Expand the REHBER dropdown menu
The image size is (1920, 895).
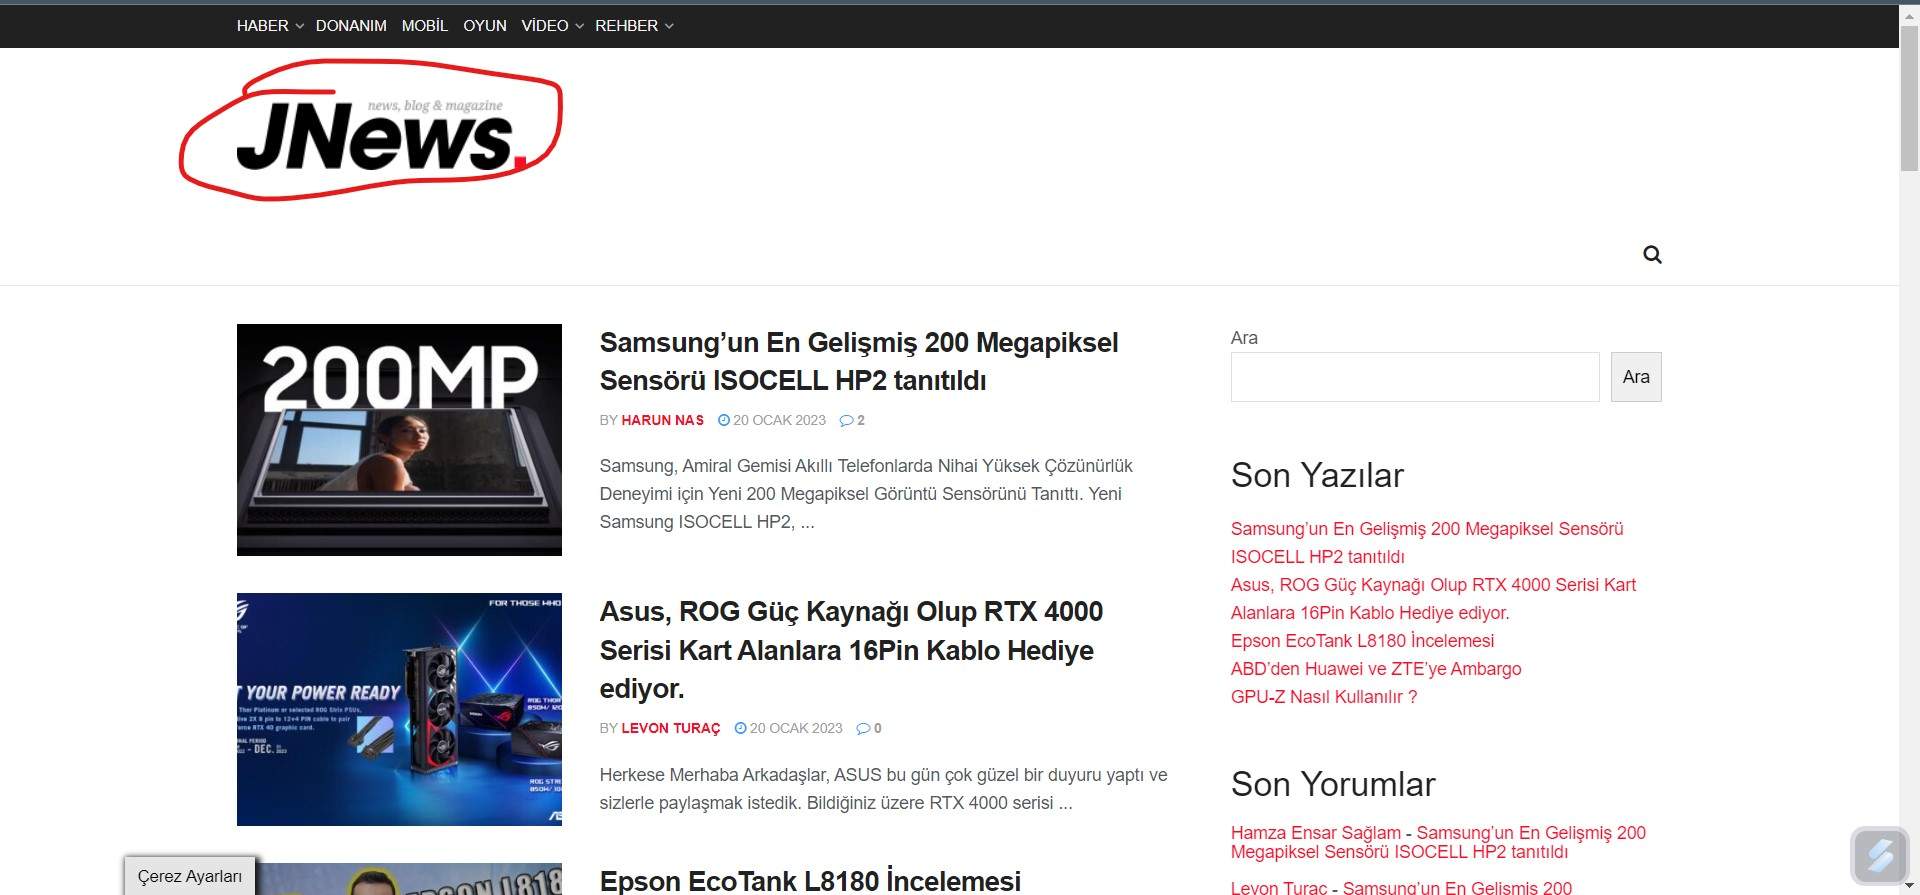click(x=633, y=26)
